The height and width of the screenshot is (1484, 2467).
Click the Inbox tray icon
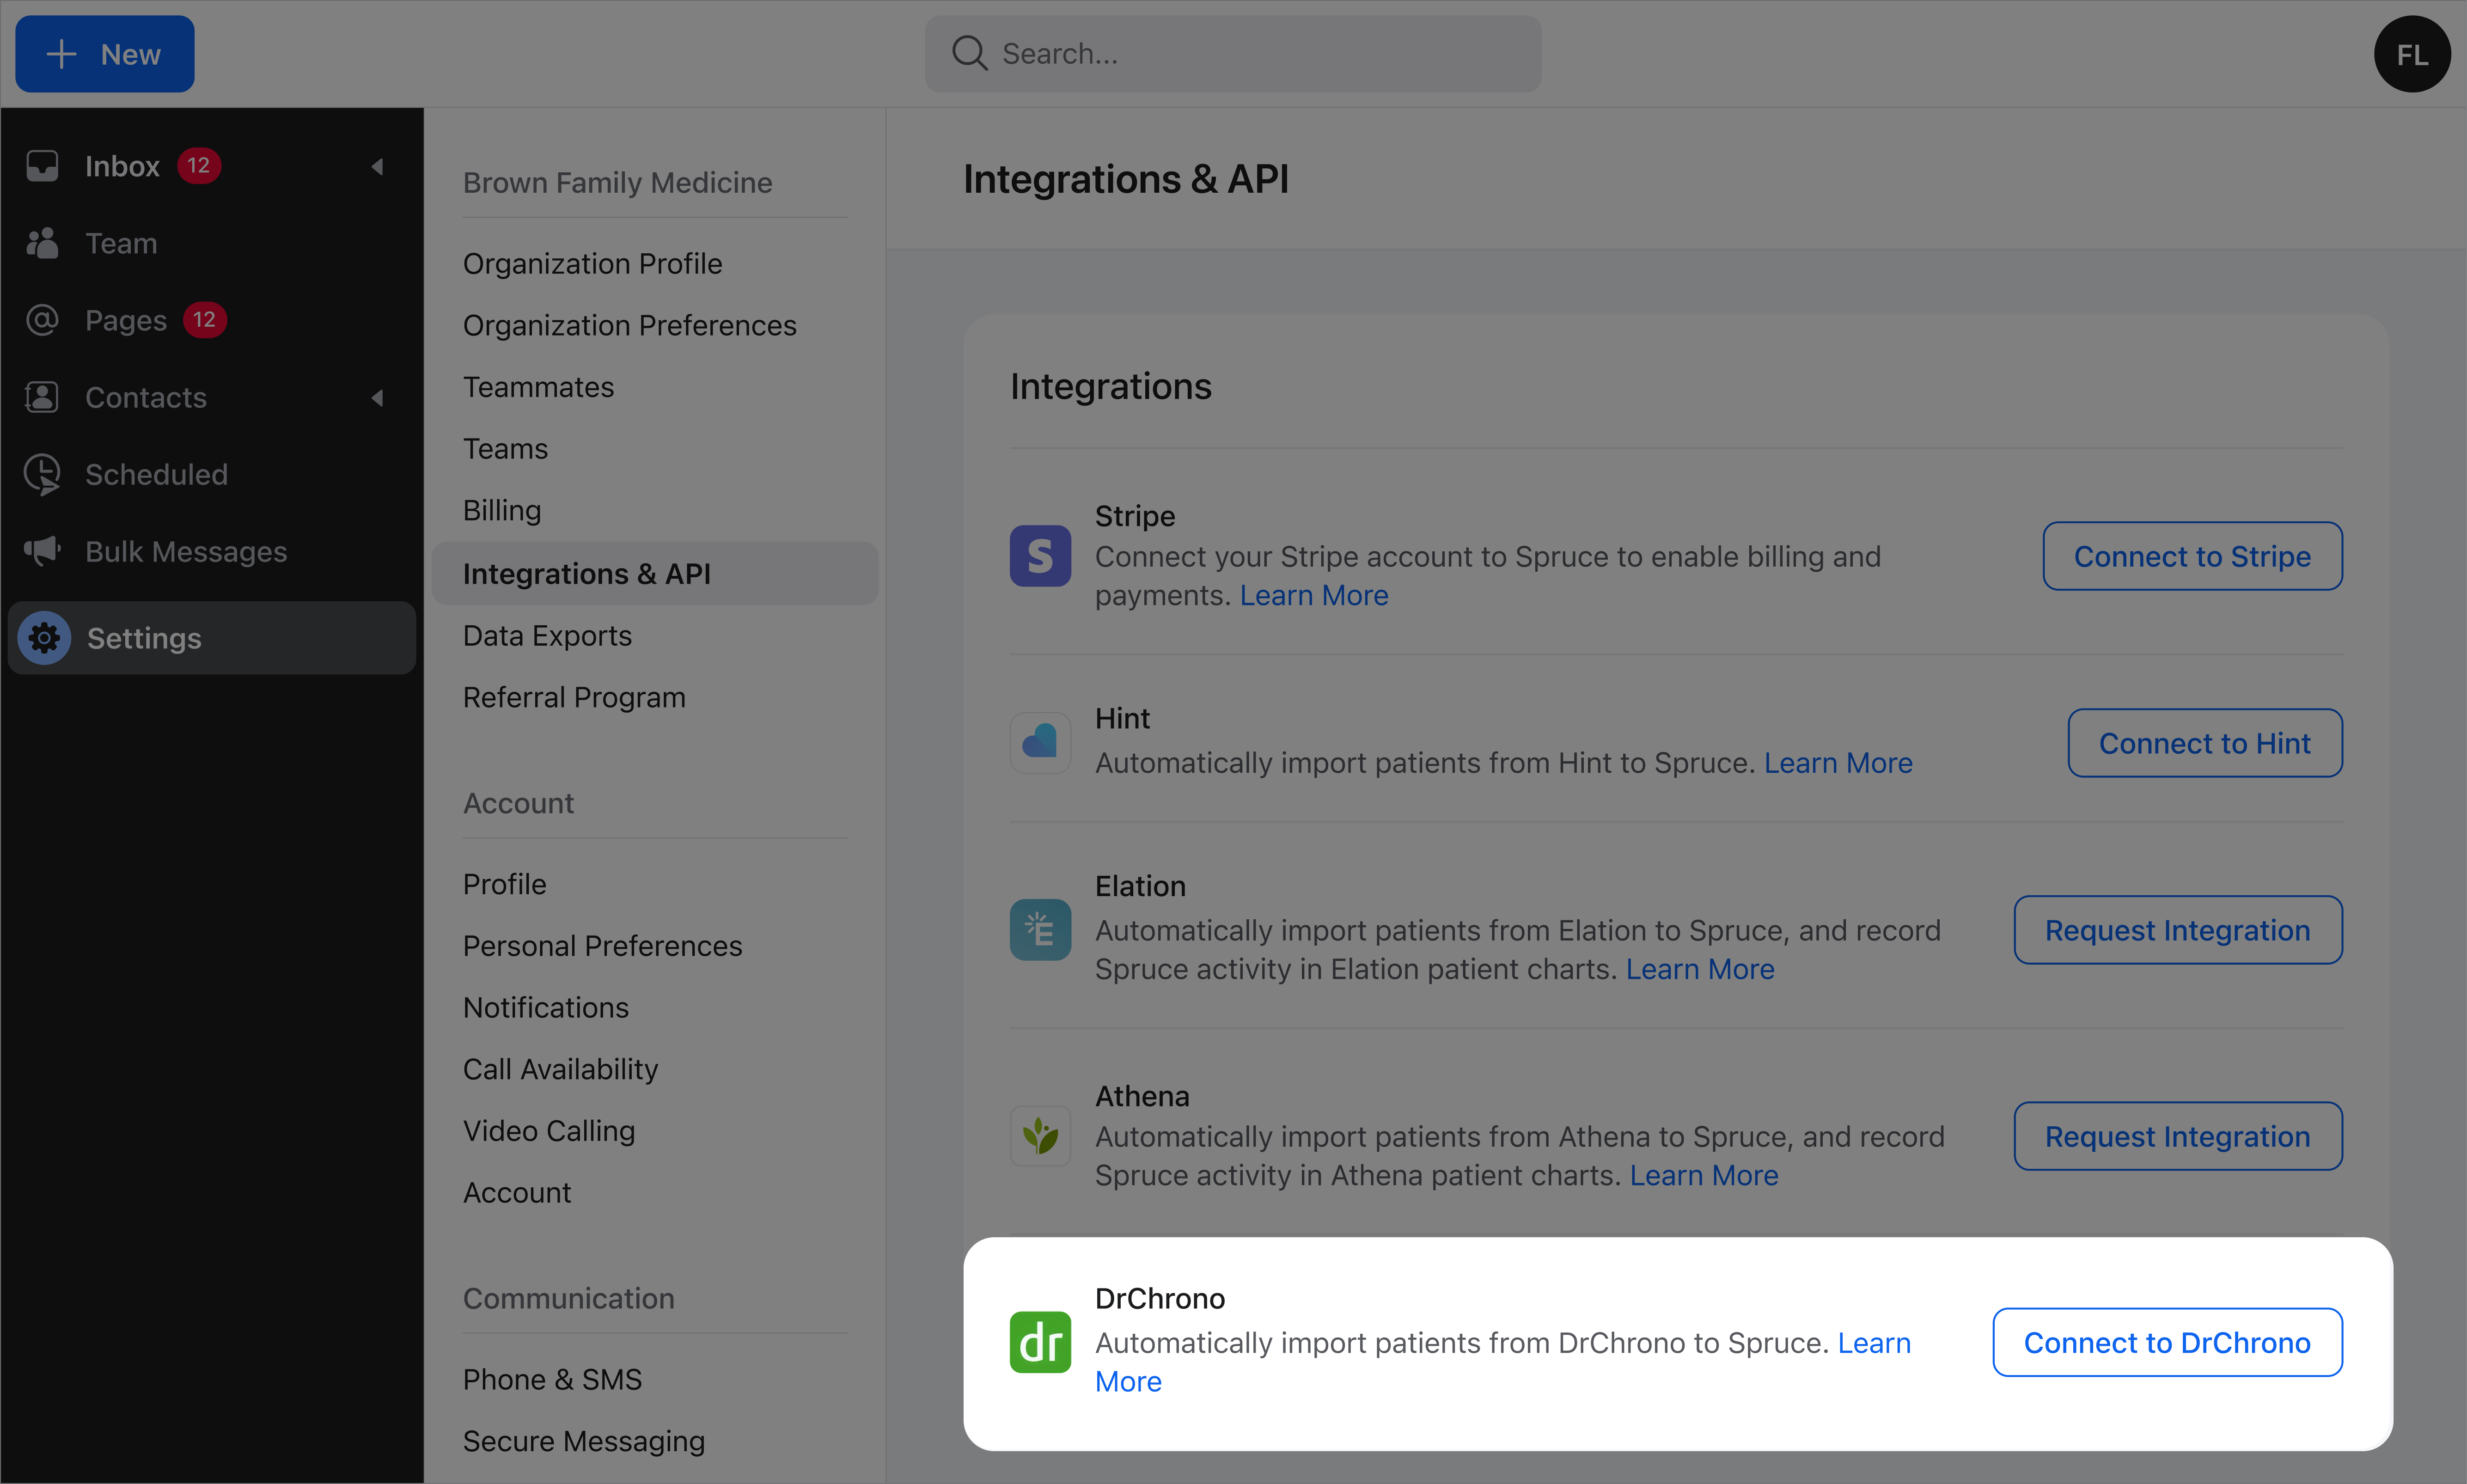click(42, 166)
